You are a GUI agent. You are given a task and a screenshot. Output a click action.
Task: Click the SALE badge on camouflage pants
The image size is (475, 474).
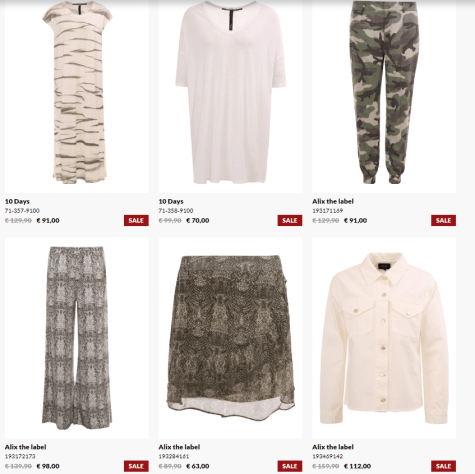point(443,220)
